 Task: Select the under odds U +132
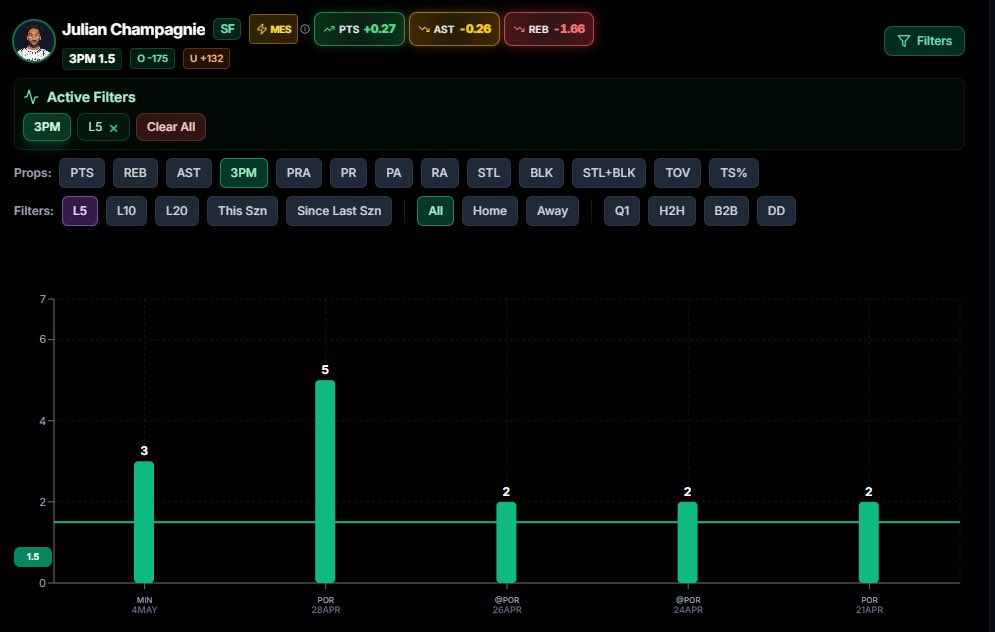(x=206, y=59)
